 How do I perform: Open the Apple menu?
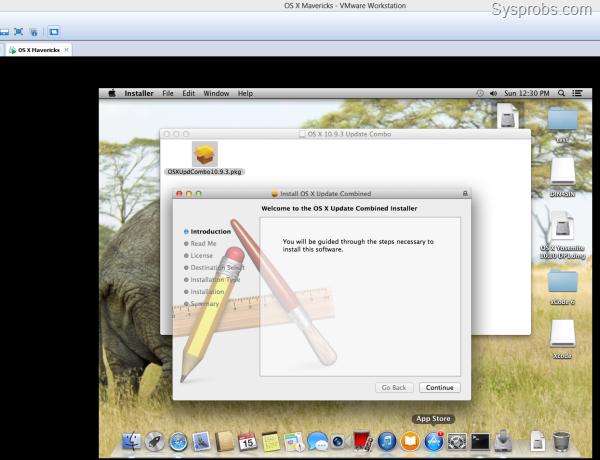click(112, 93)
